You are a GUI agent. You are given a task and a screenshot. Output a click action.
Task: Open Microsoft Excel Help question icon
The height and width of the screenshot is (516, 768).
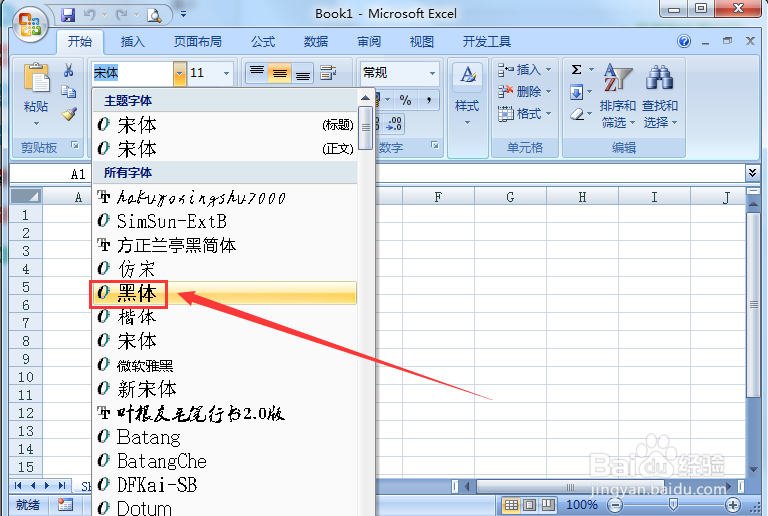click(684, 42)
